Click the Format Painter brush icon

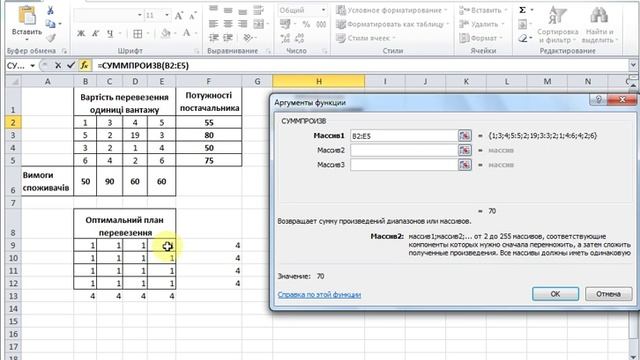tap(51, 38)
